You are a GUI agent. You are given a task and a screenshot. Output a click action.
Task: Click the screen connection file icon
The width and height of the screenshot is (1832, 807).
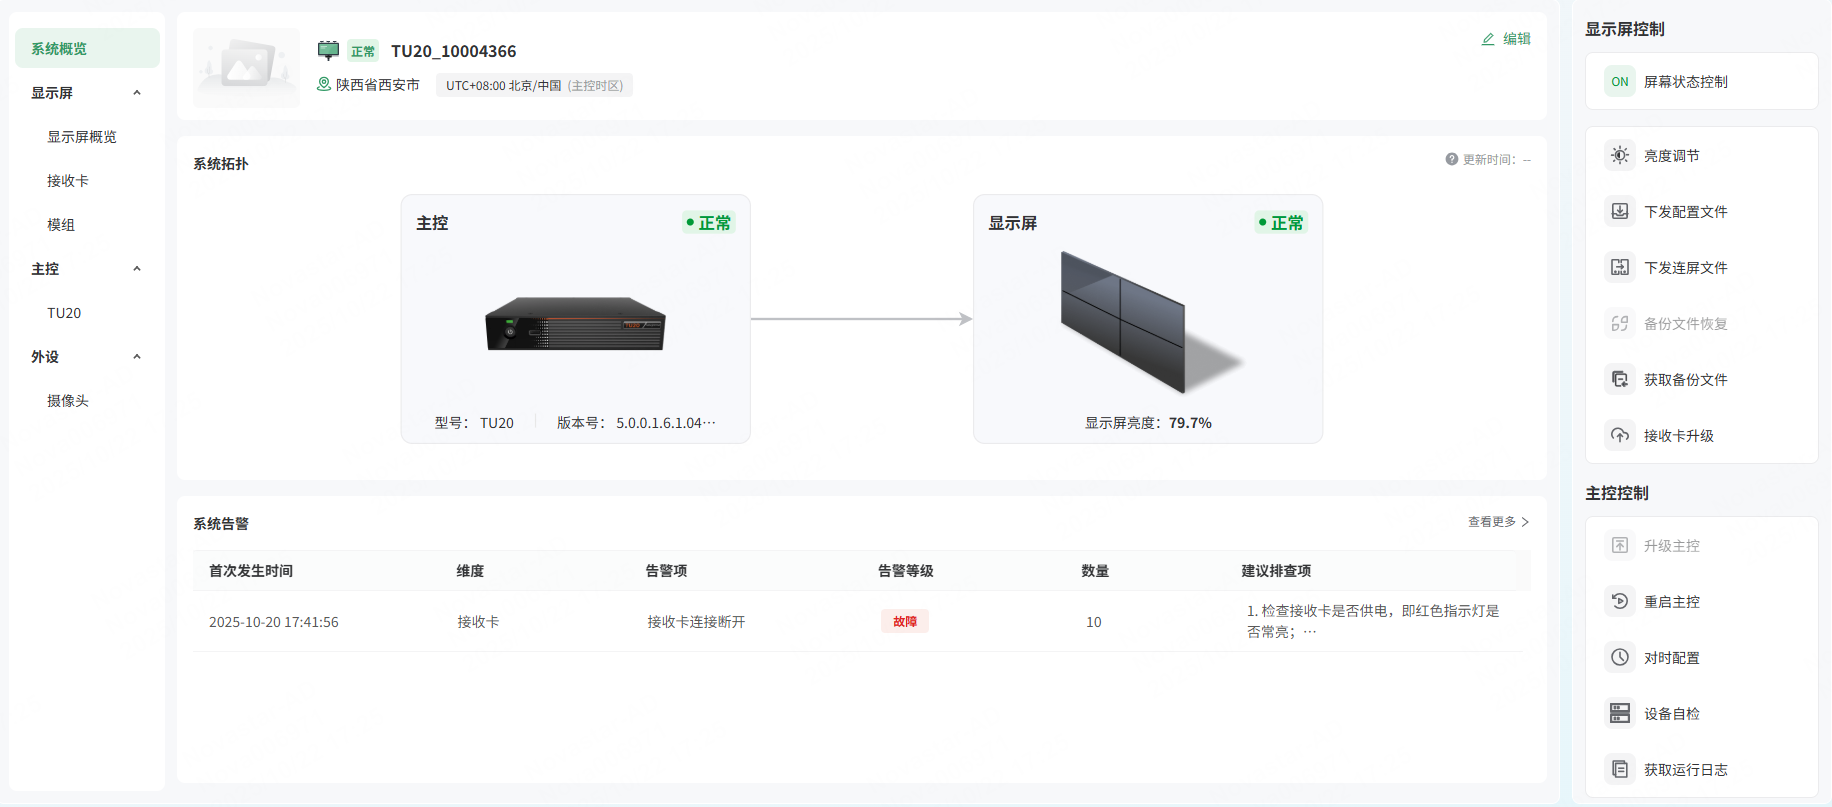click(x=1619, y=267)
